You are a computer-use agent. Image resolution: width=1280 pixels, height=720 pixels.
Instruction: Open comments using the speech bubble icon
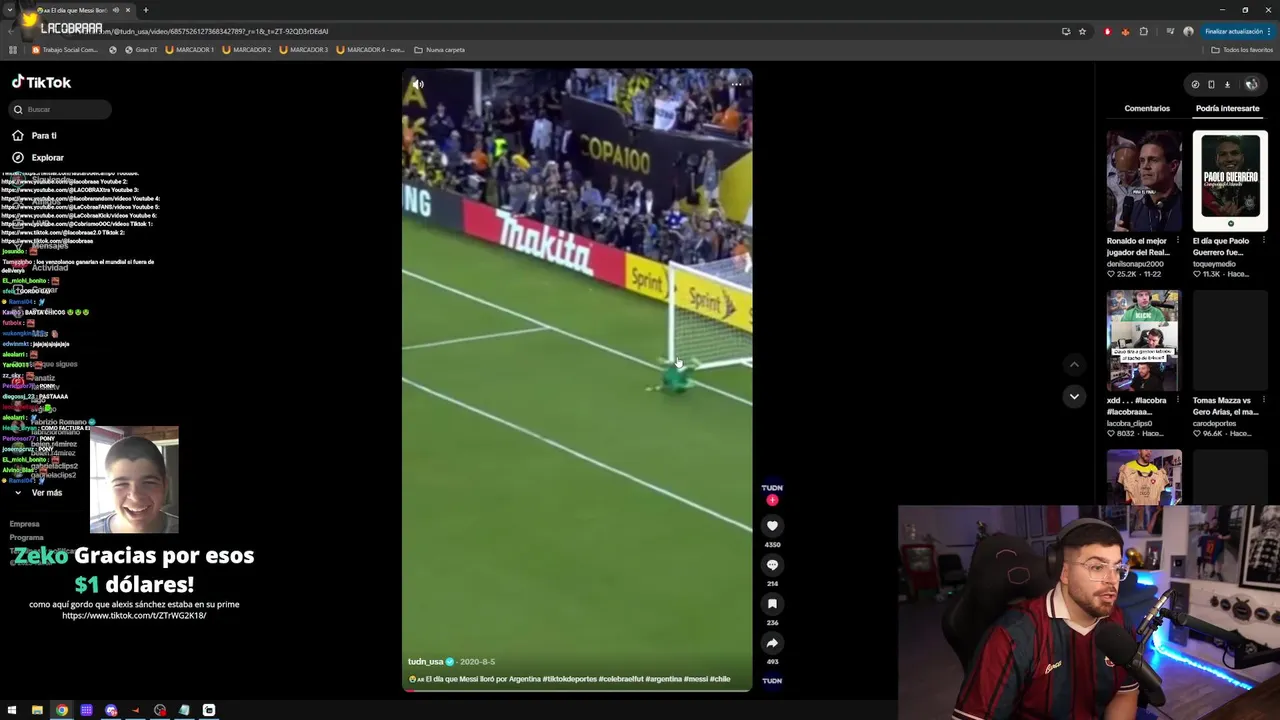point(772,565)
